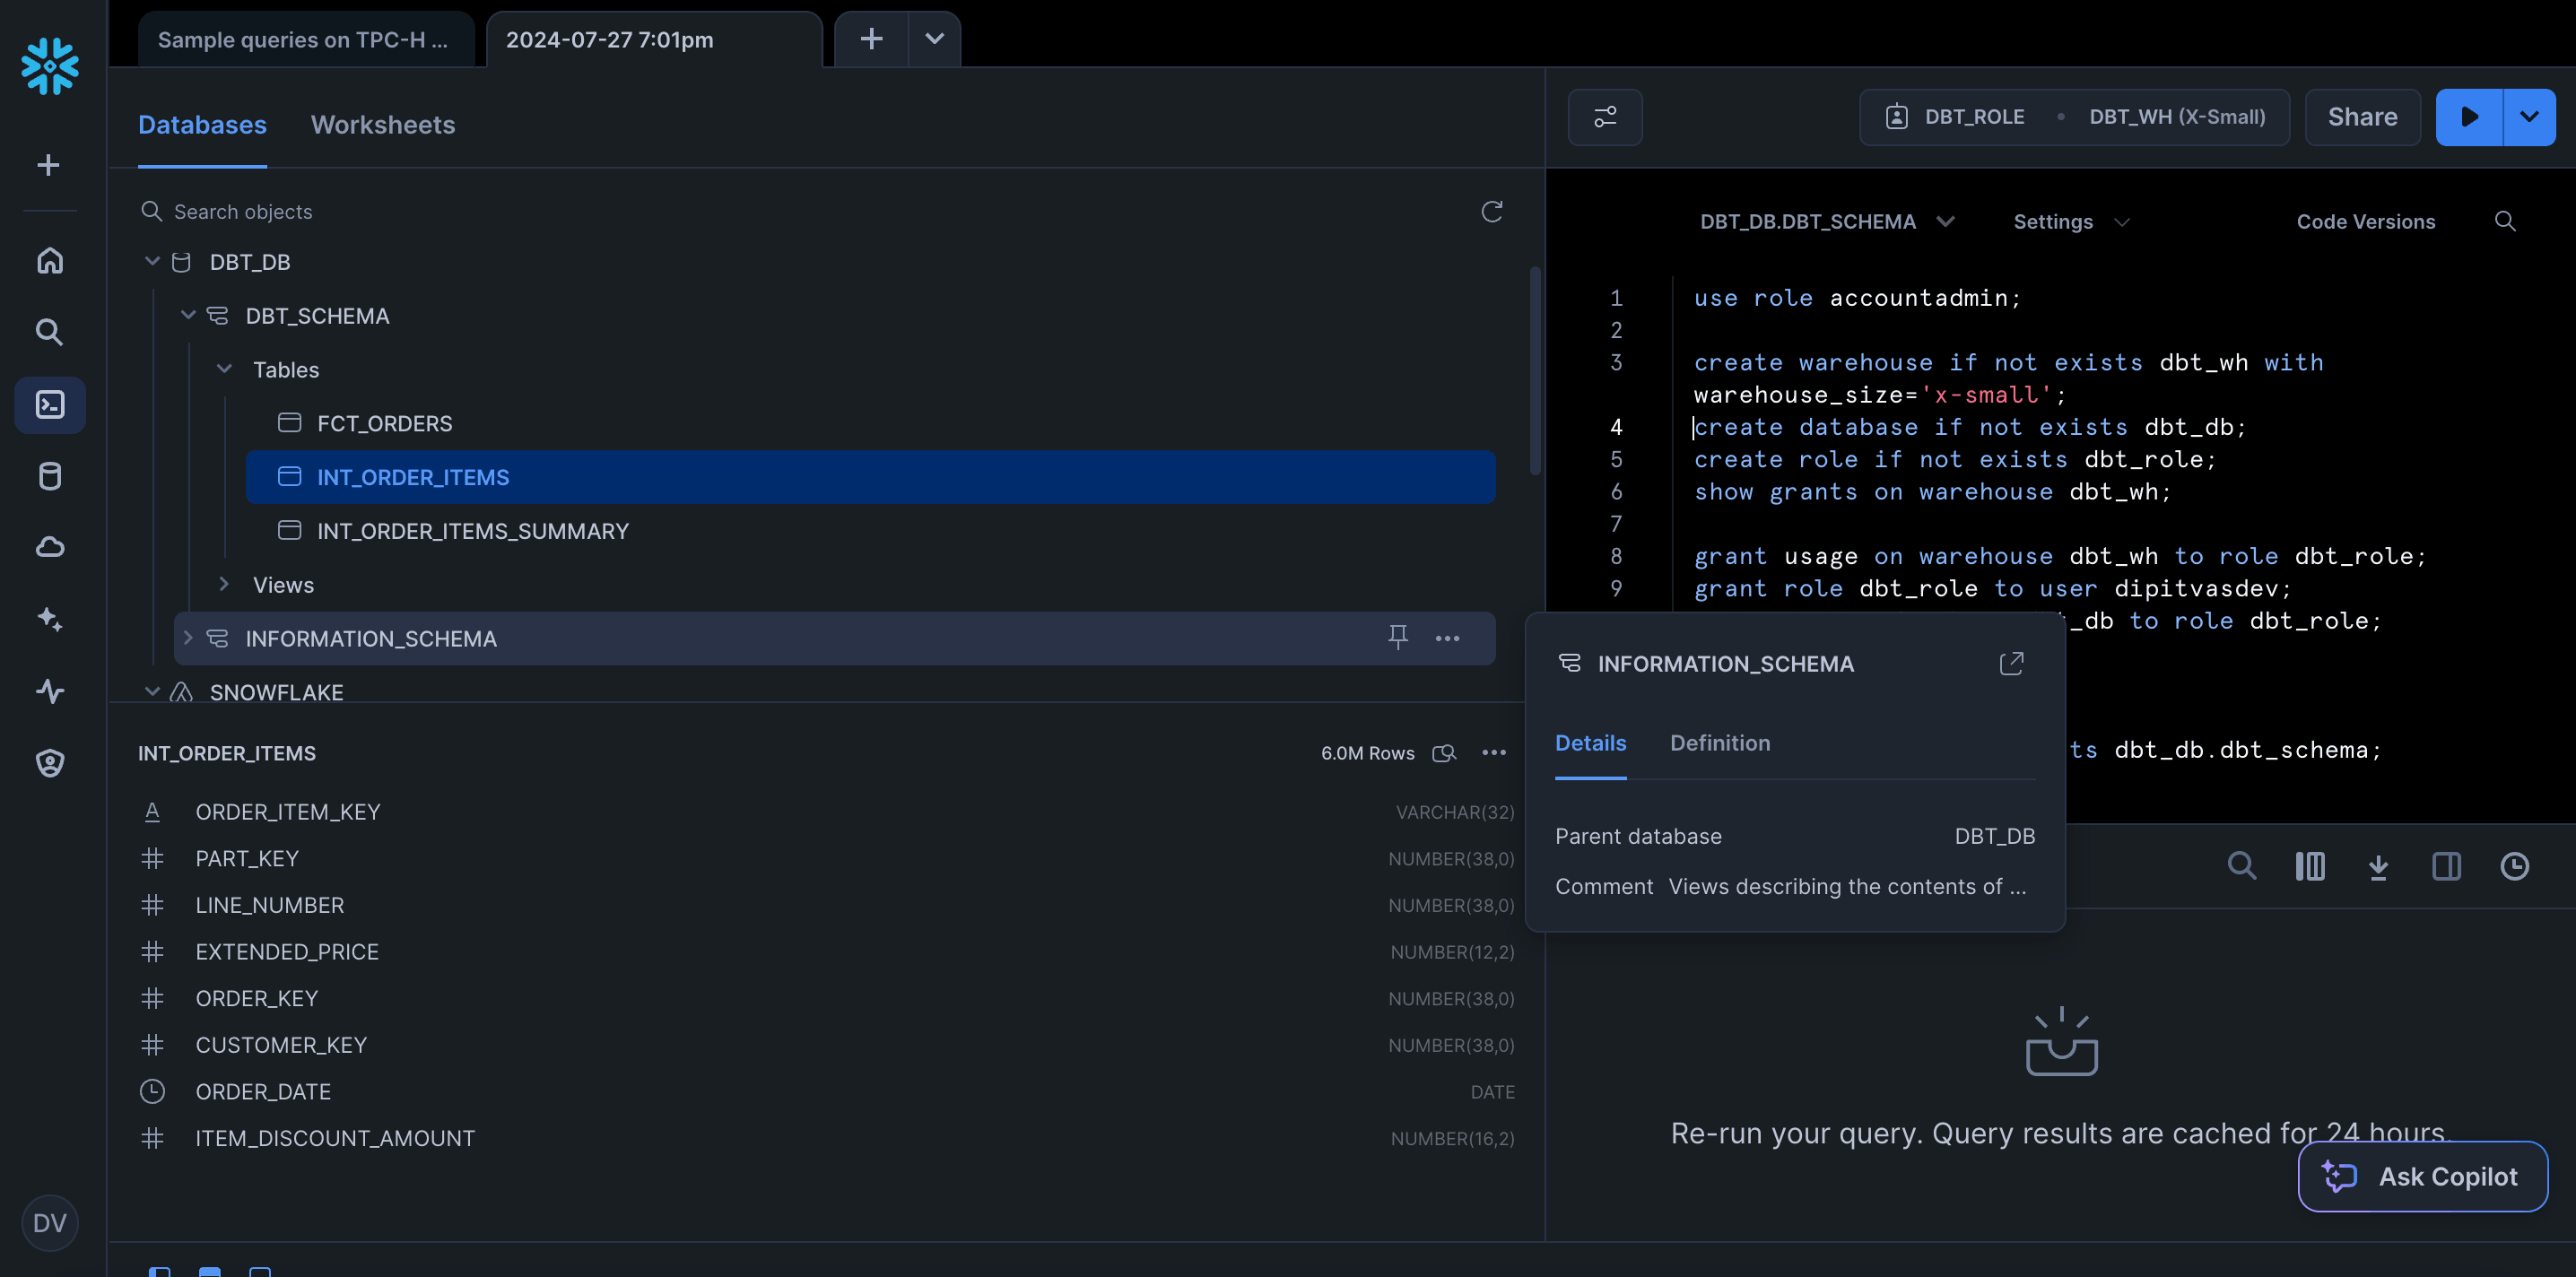Select the INT_ORDER_ITEMS_SUMMARY table
2576x1277 pixels.
pos(870,531)
